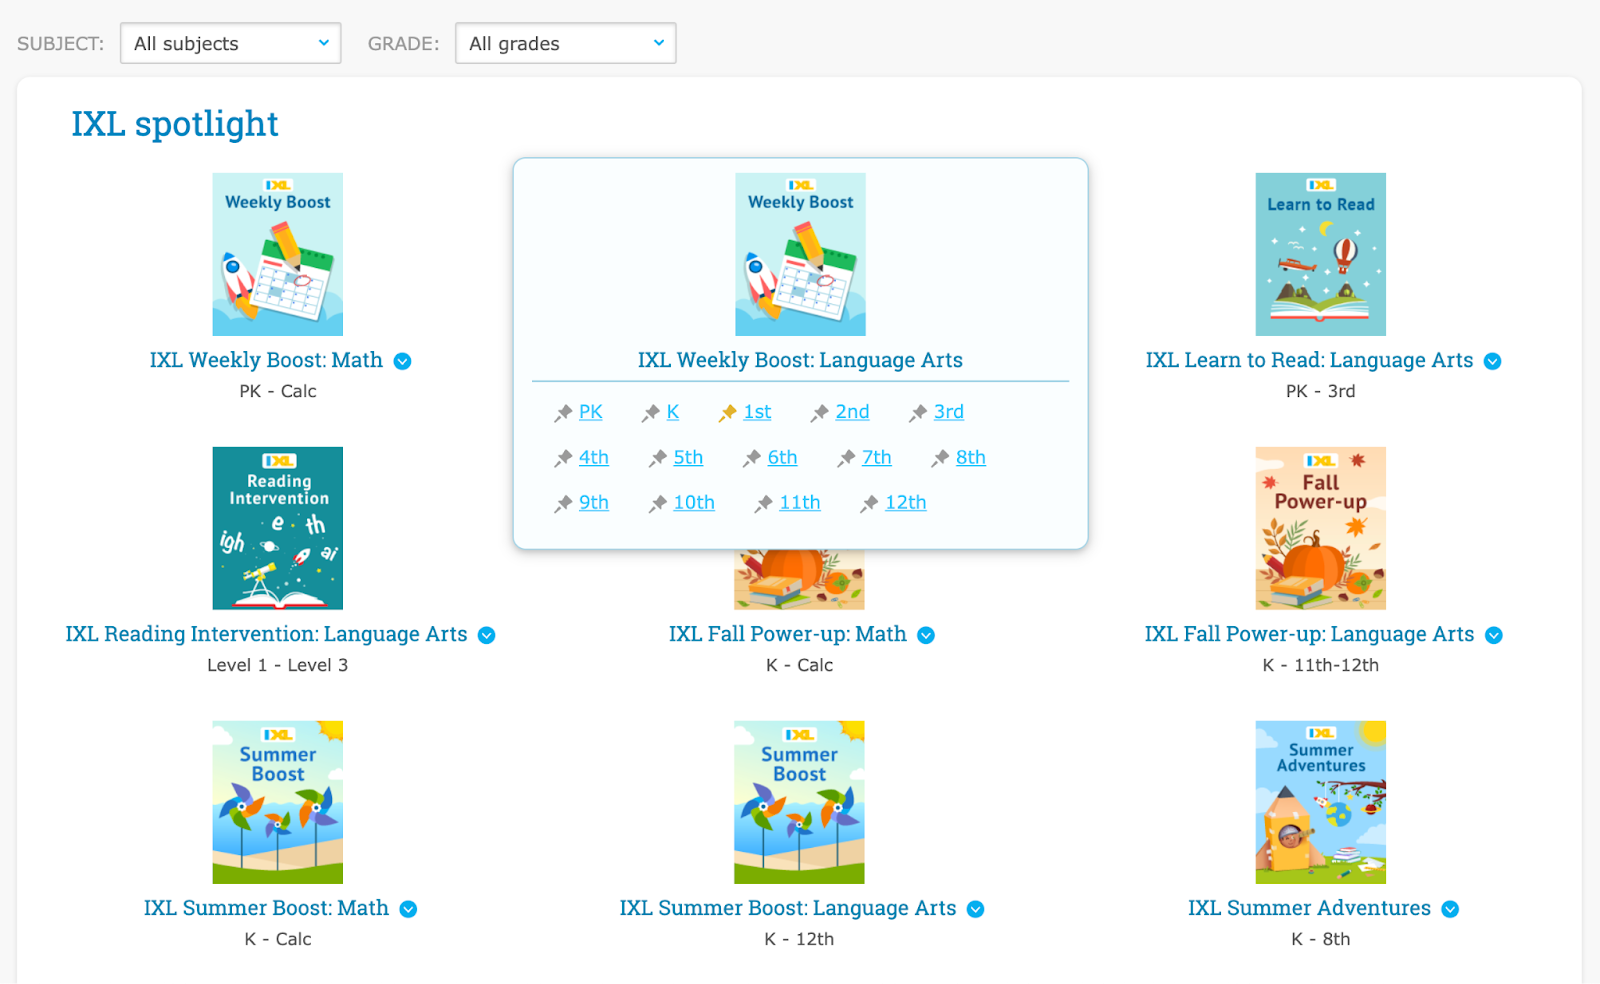The width and height of the screenshot is (1600, 984).
Task: Click Summer Boost cover above Language Arts
Action: pyautogui.click(x=799, y=802)
